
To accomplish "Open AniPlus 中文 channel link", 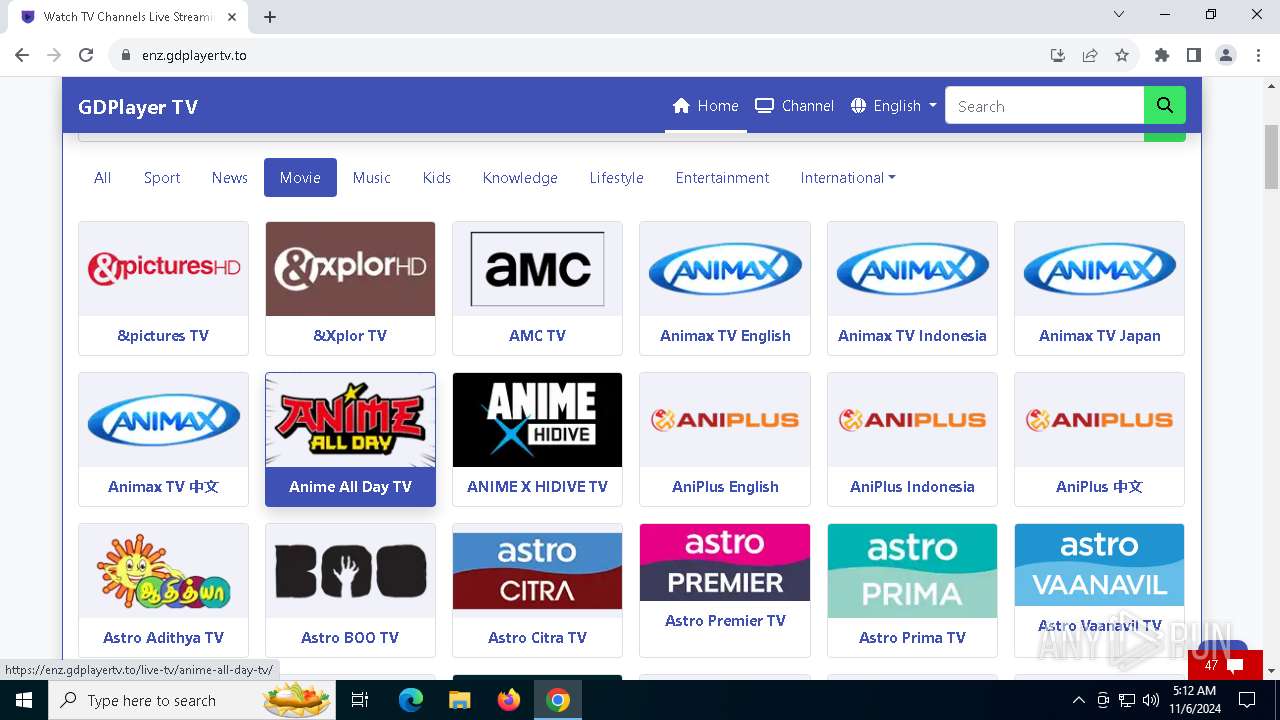I will point(1100,487).
